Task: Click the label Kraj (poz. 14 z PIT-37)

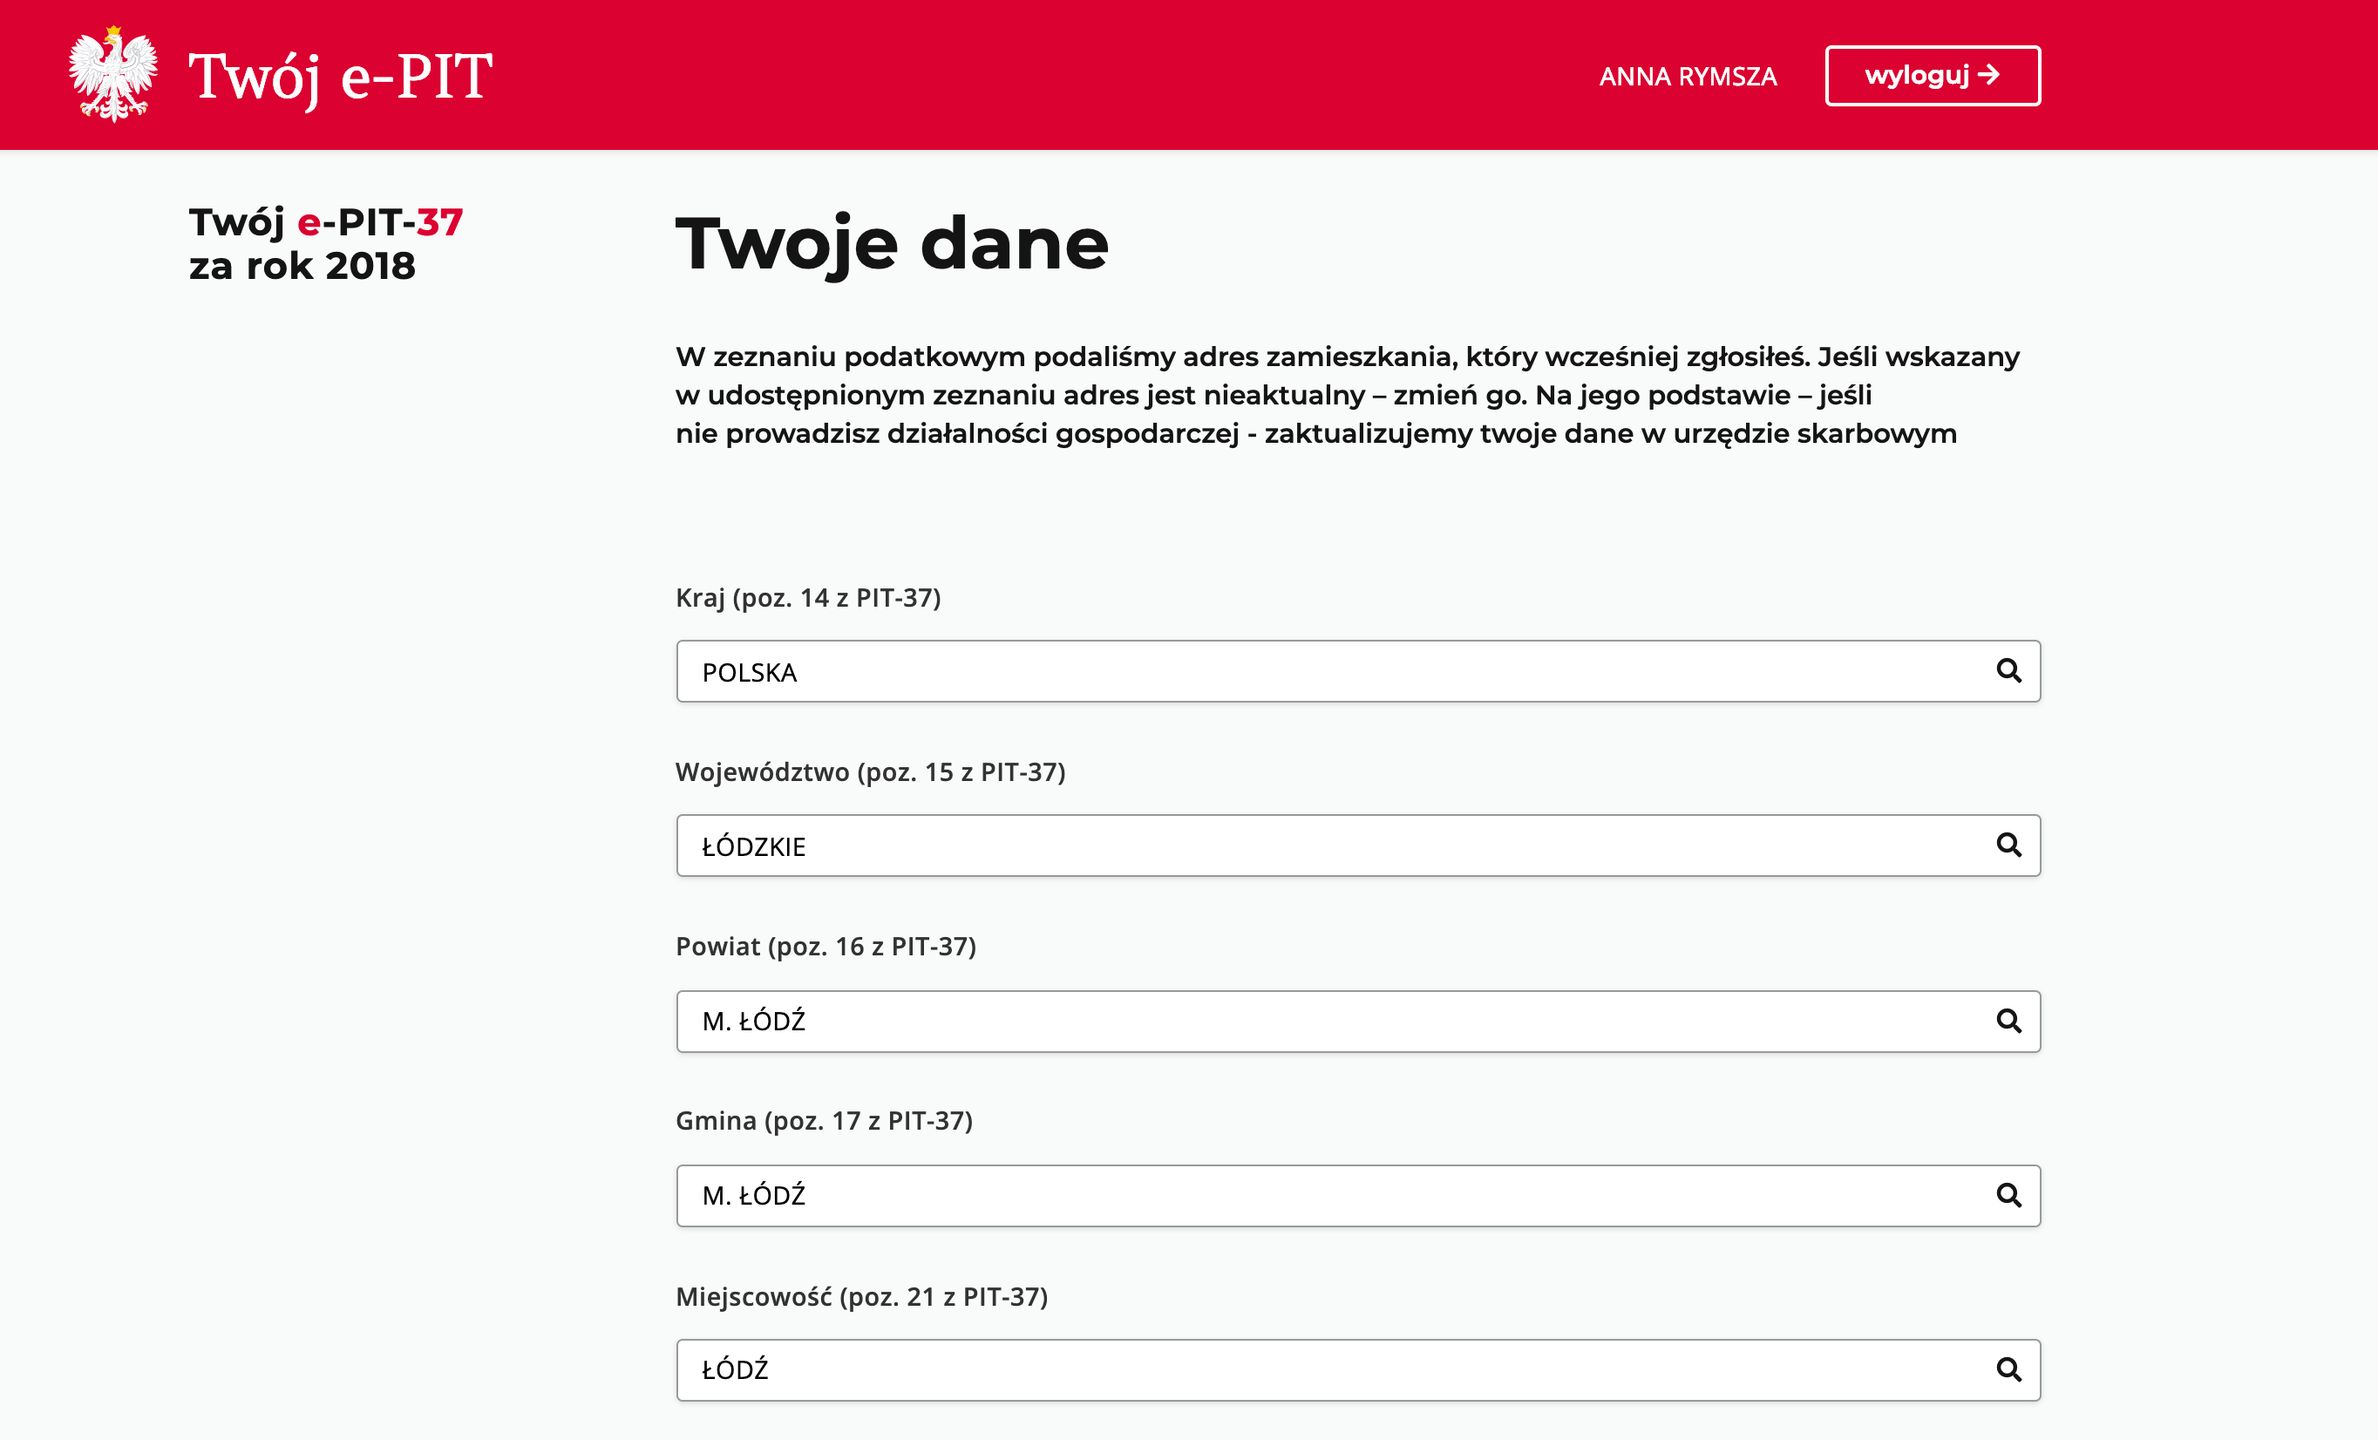Action: (811, 600)
